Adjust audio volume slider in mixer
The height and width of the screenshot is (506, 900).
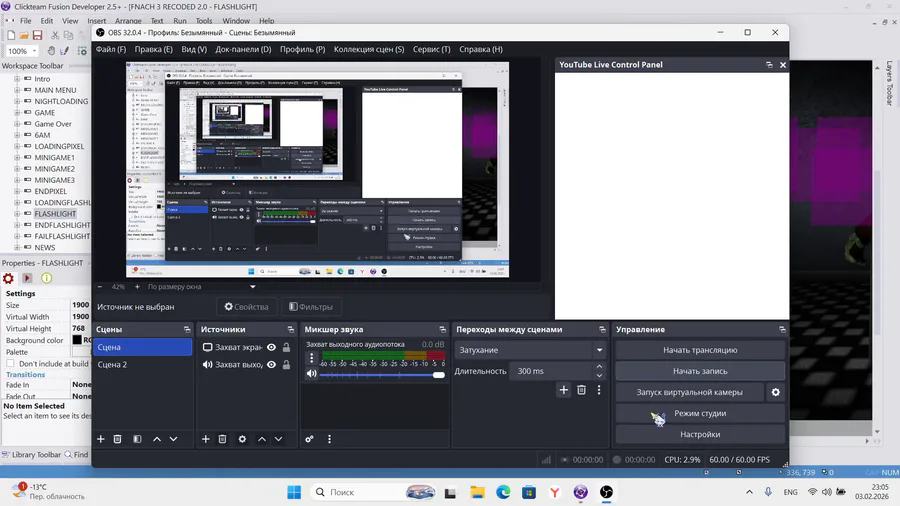(382, 375)
